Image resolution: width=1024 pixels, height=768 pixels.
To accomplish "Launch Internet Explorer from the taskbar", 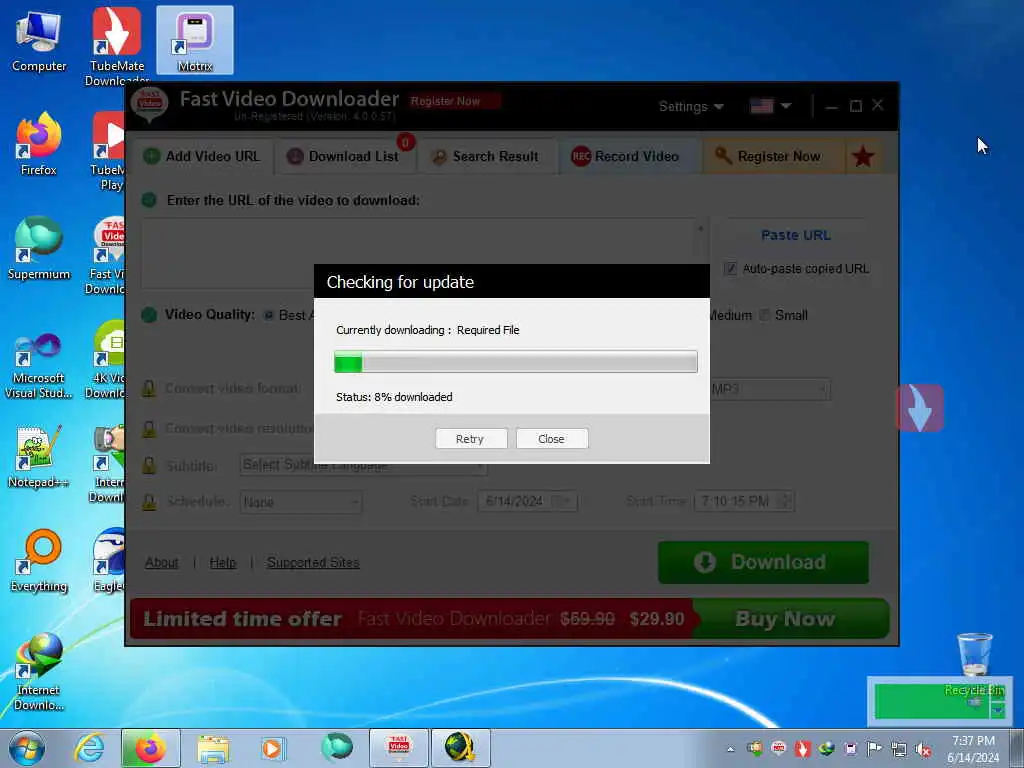I will click(89, 748).
